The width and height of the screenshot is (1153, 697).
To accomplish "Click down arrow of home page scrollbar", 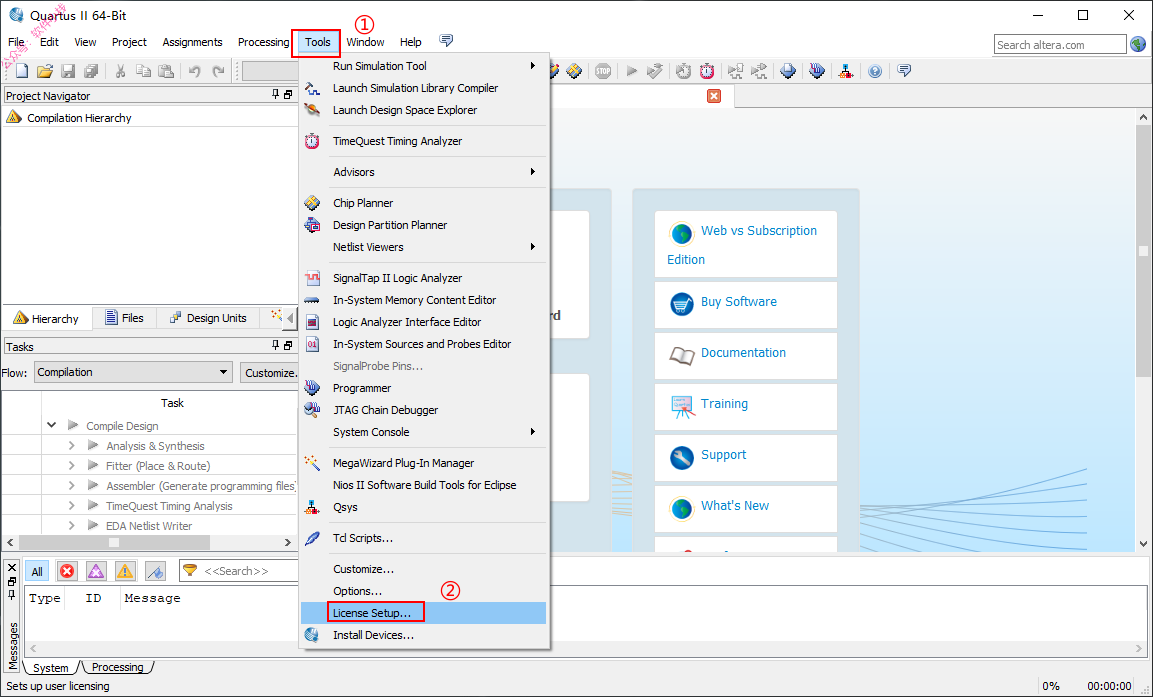I will 1143,544.
